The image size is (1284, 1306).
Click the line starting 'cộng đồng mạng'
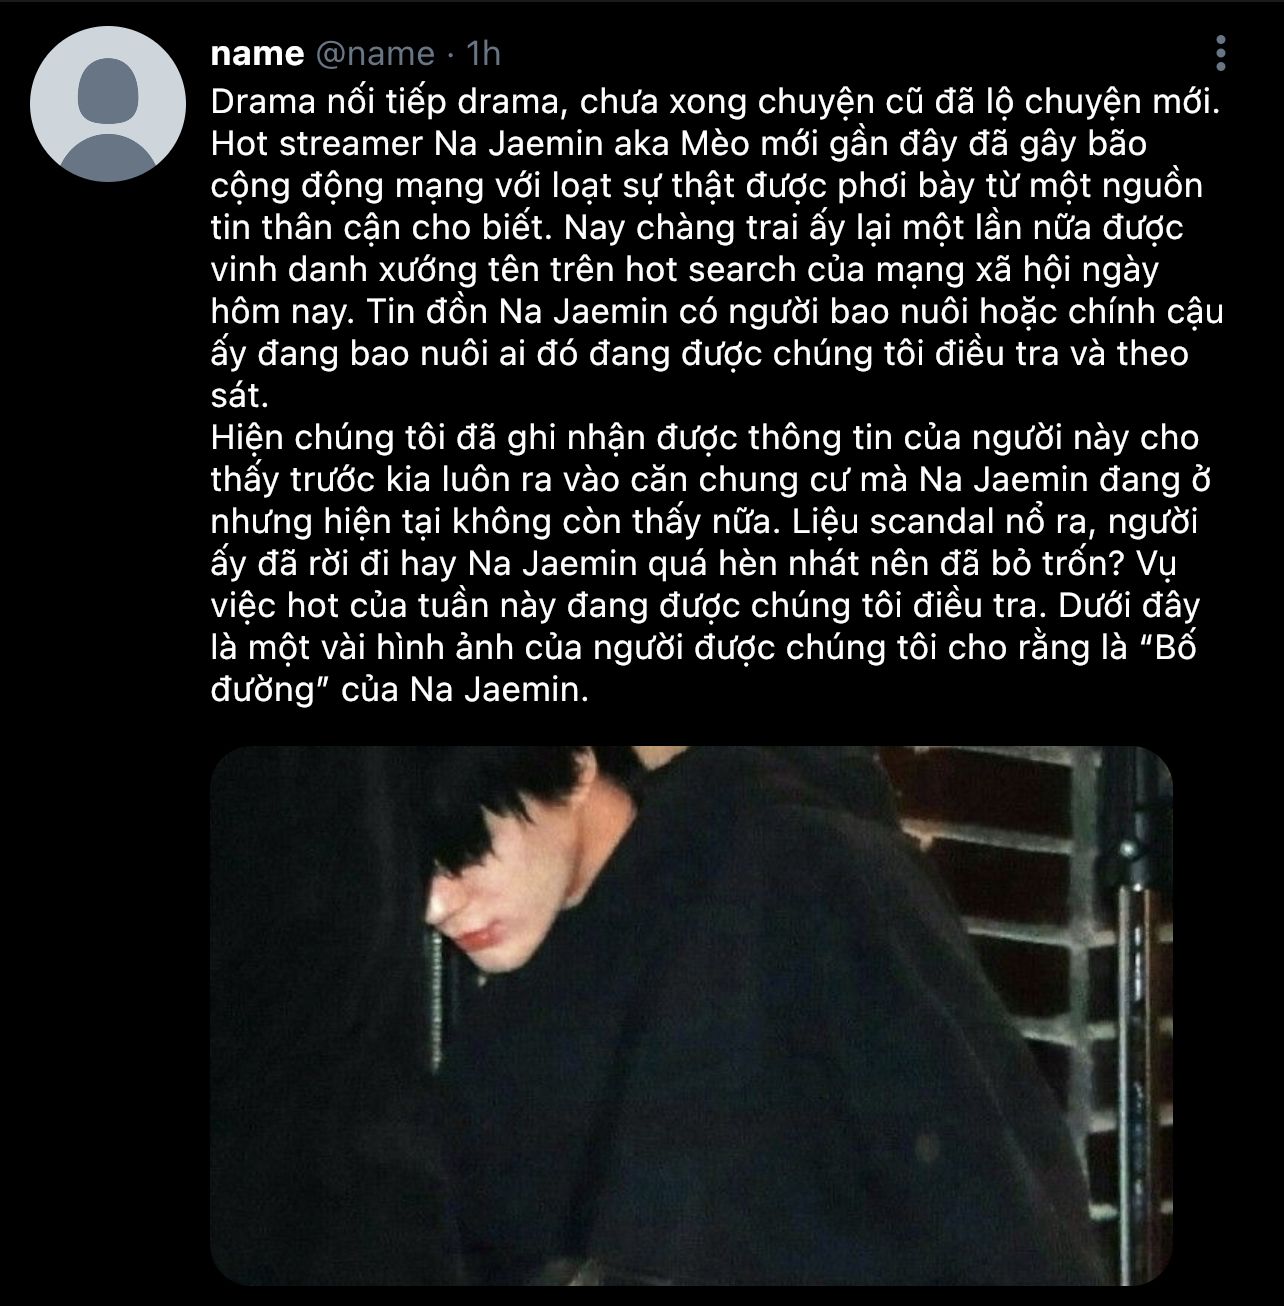[707, 186]
